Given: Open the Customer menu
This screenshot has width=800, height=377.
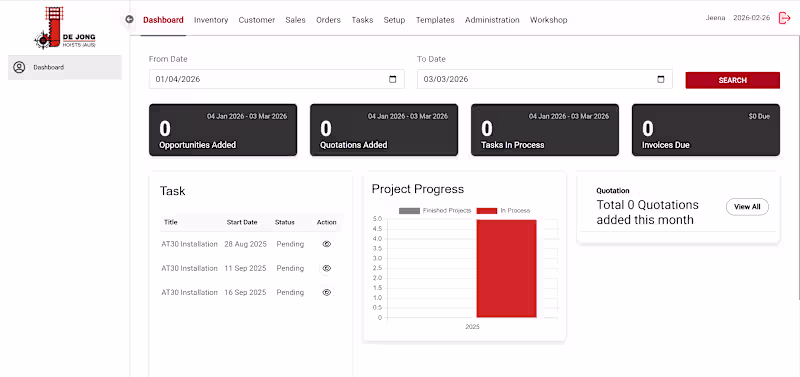Looking at the screenshot, I should pos(257,20).
